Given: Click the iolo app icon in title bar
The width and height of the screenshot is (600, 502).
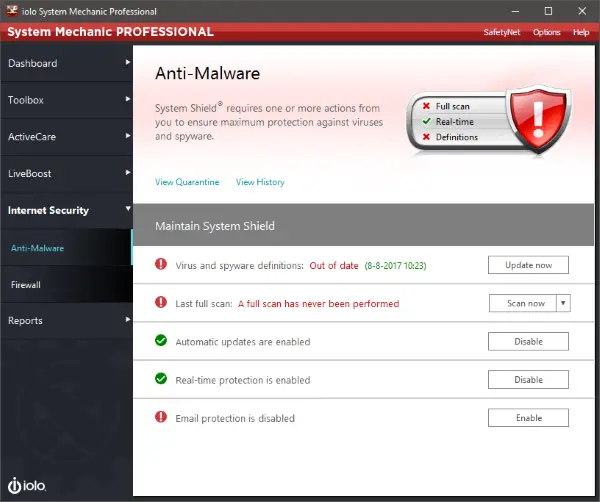Looking at the screenshot, I should pos(12,11).
